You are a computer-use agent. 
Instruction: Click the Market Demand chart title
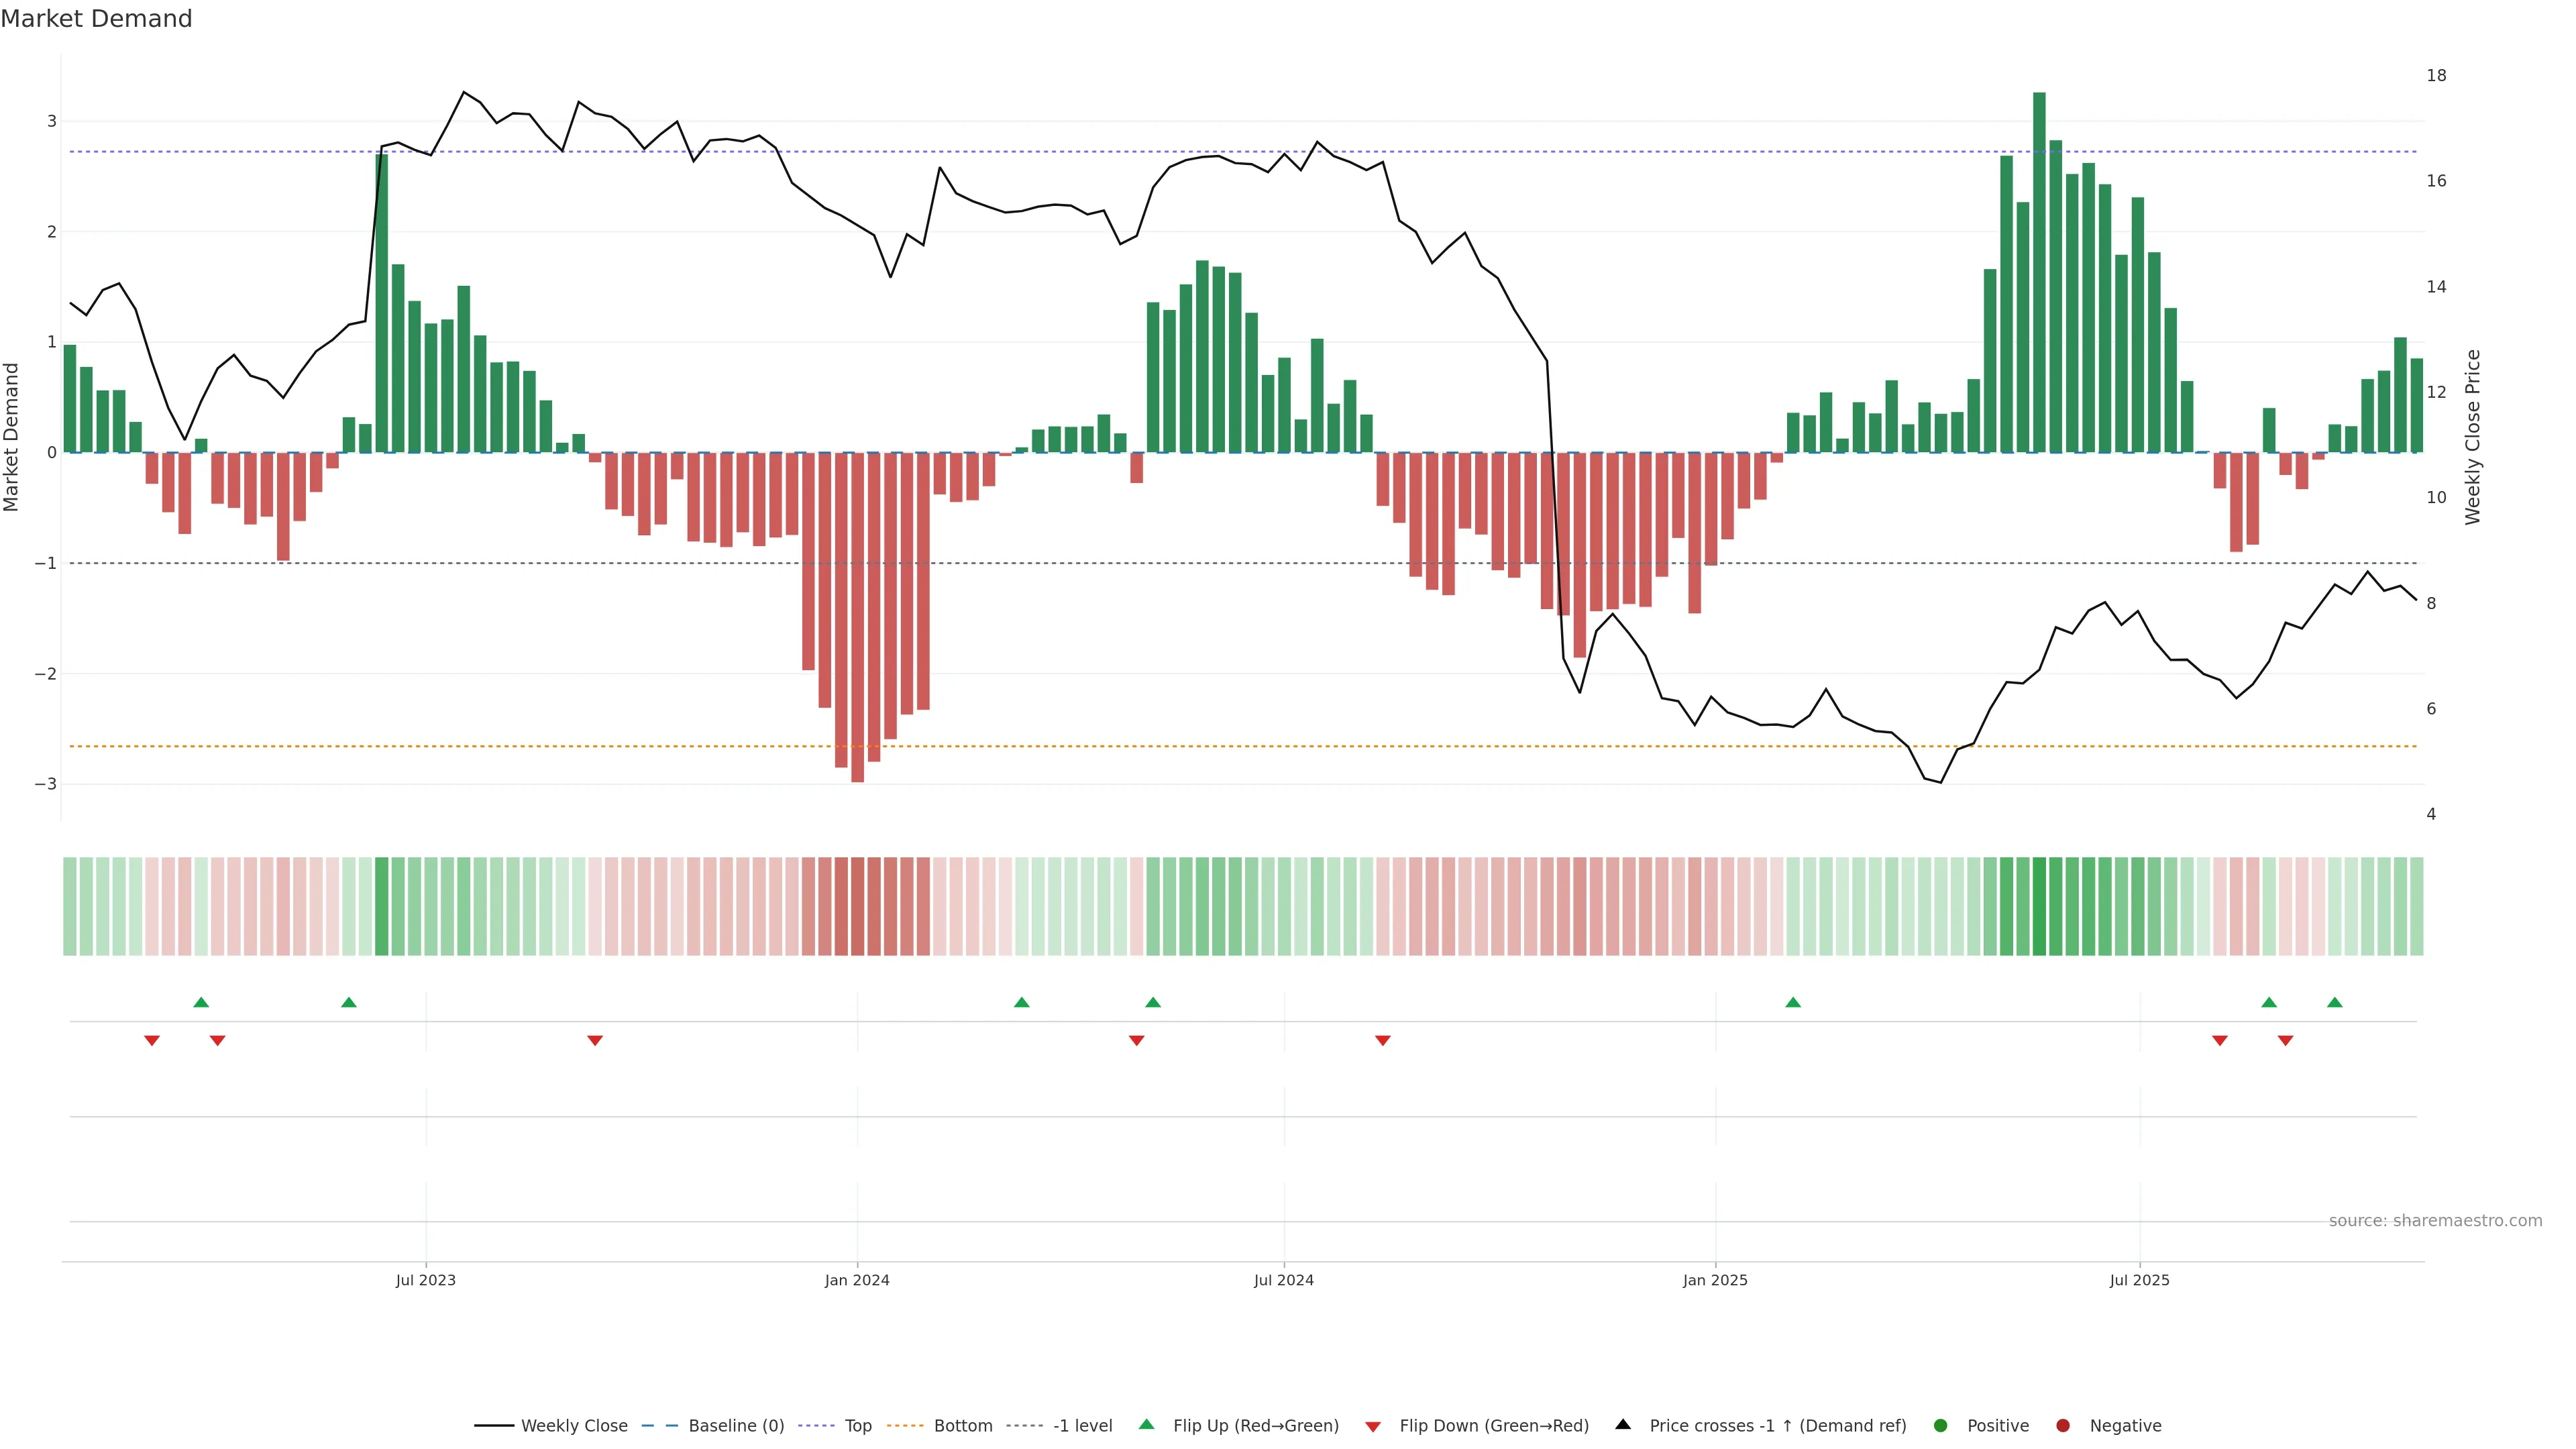96,19
